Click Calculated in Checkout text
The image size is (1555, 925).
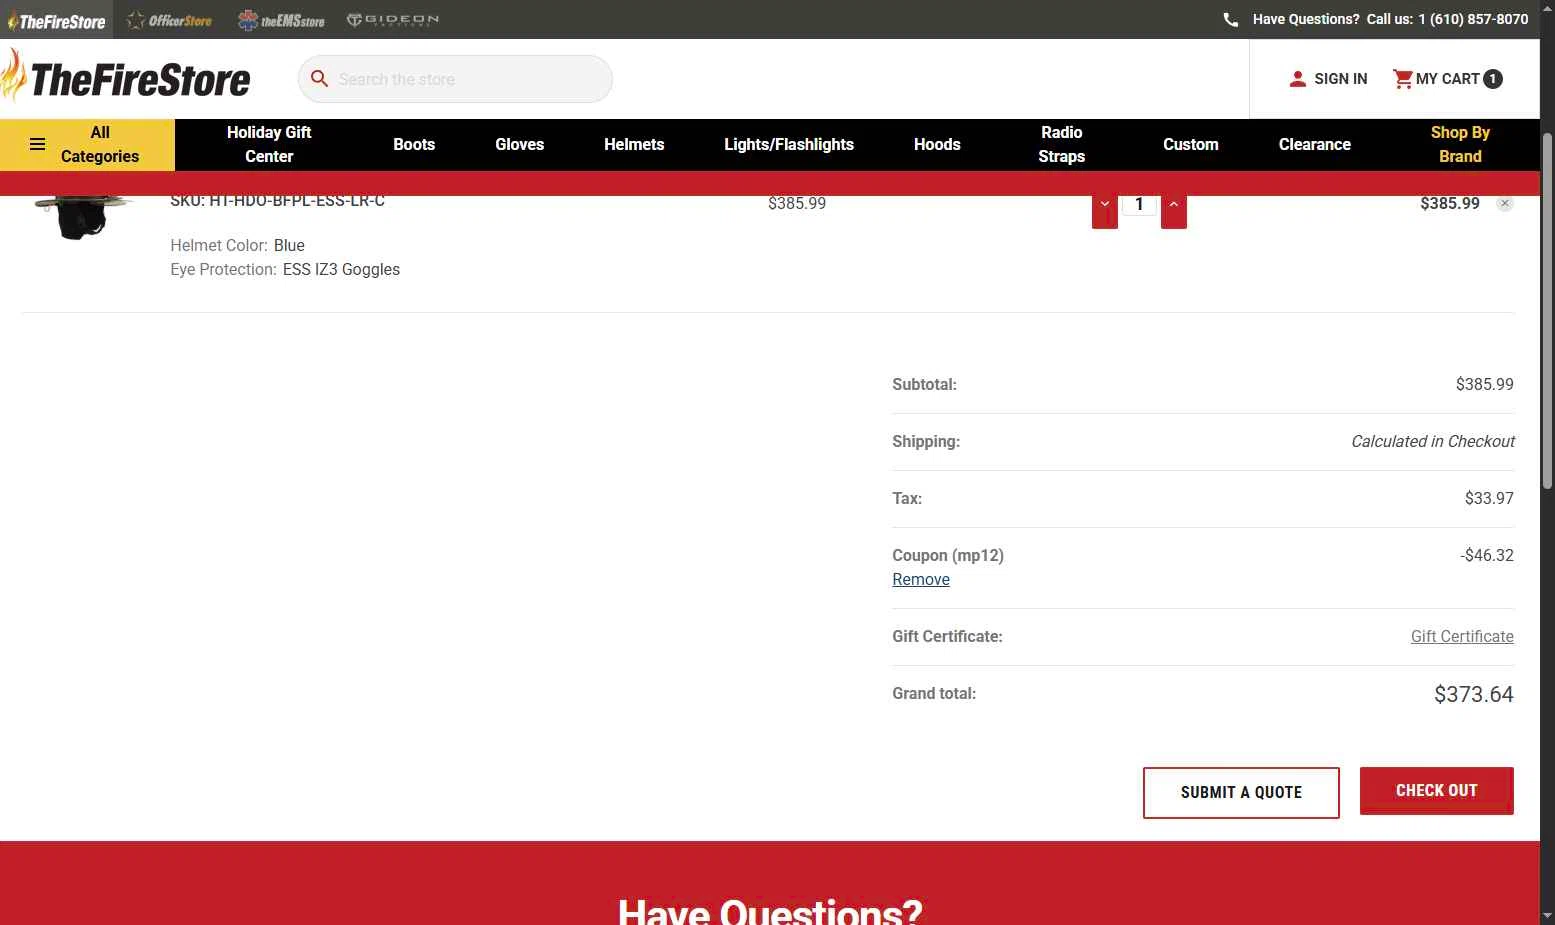click(1433, 441)
